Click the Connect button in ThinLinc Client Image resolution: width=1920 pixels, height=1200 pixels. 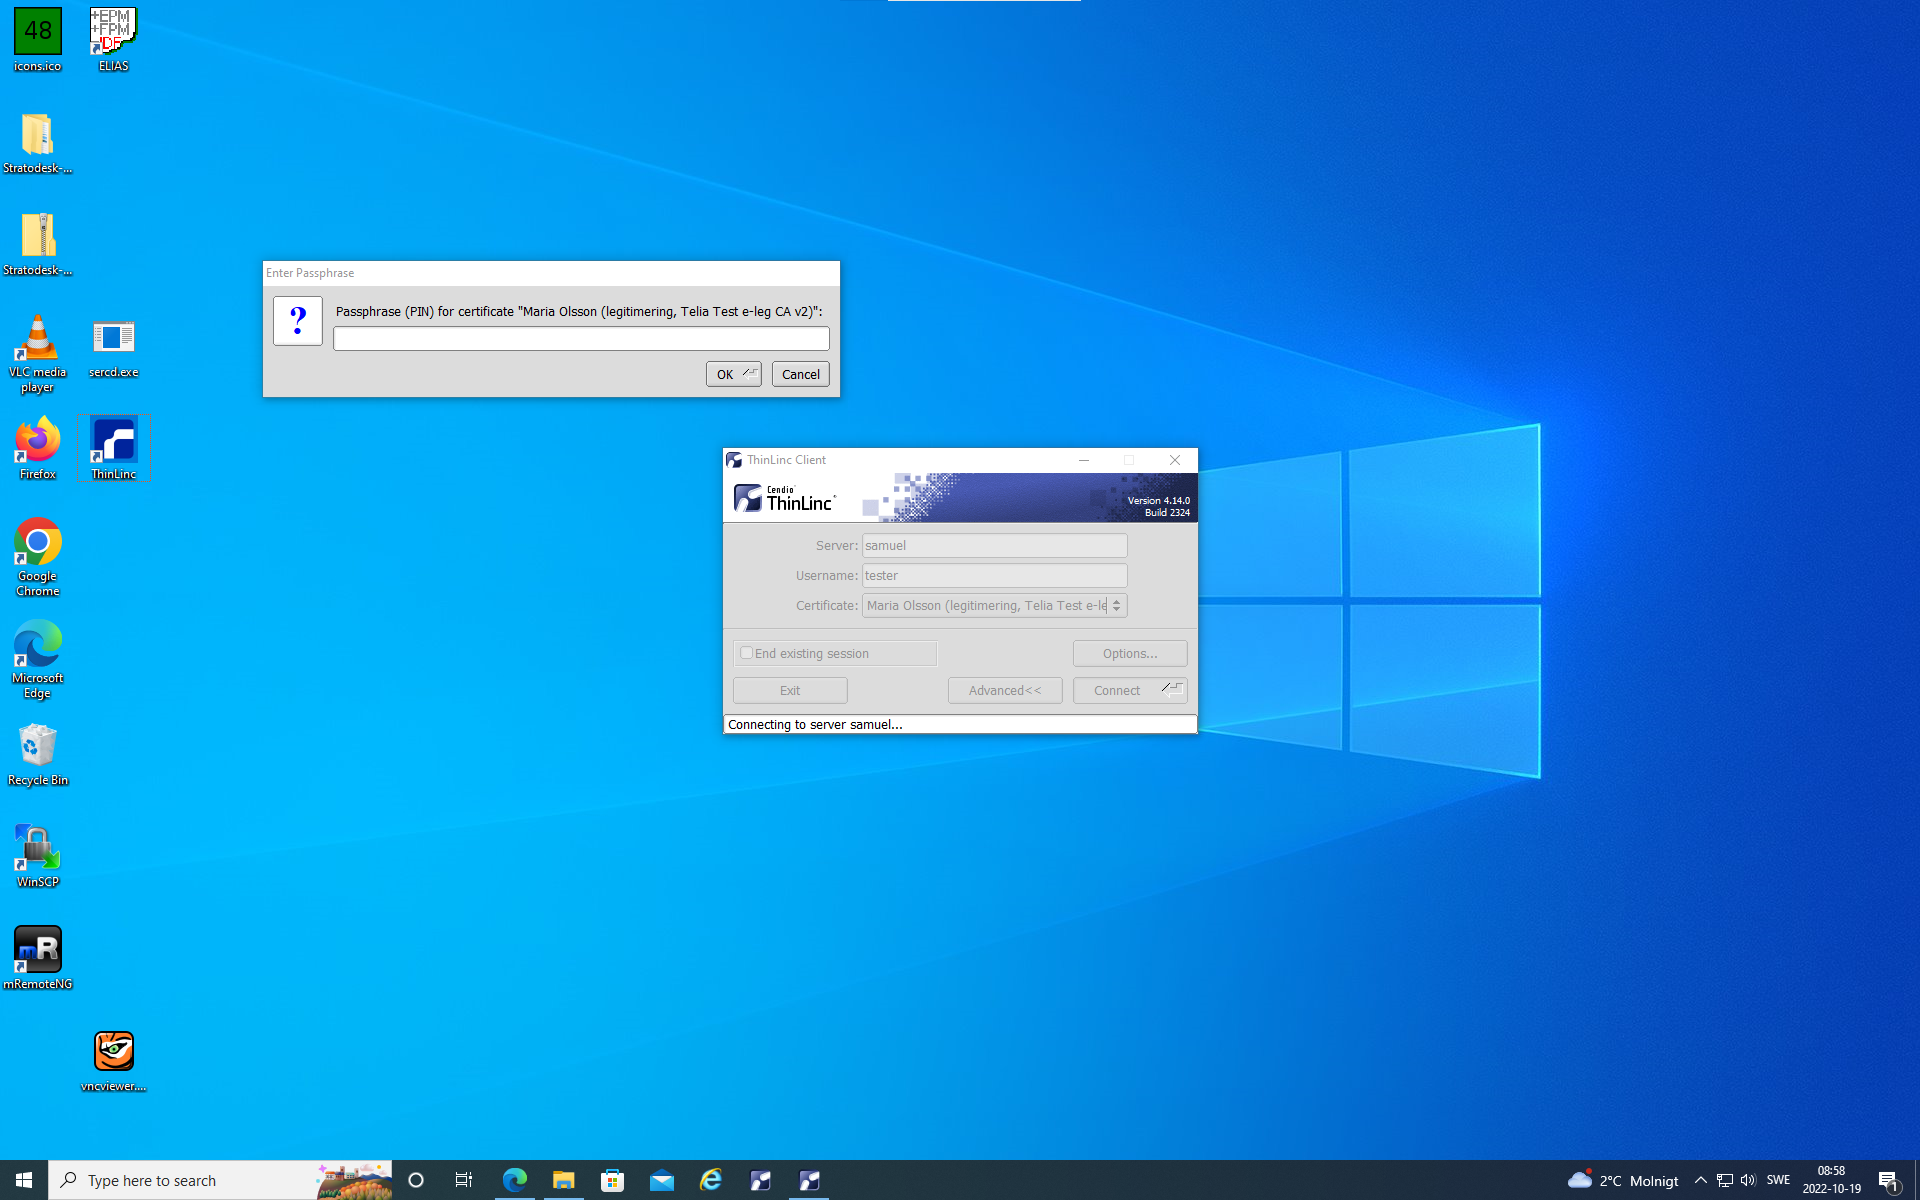coord(1130,690)
